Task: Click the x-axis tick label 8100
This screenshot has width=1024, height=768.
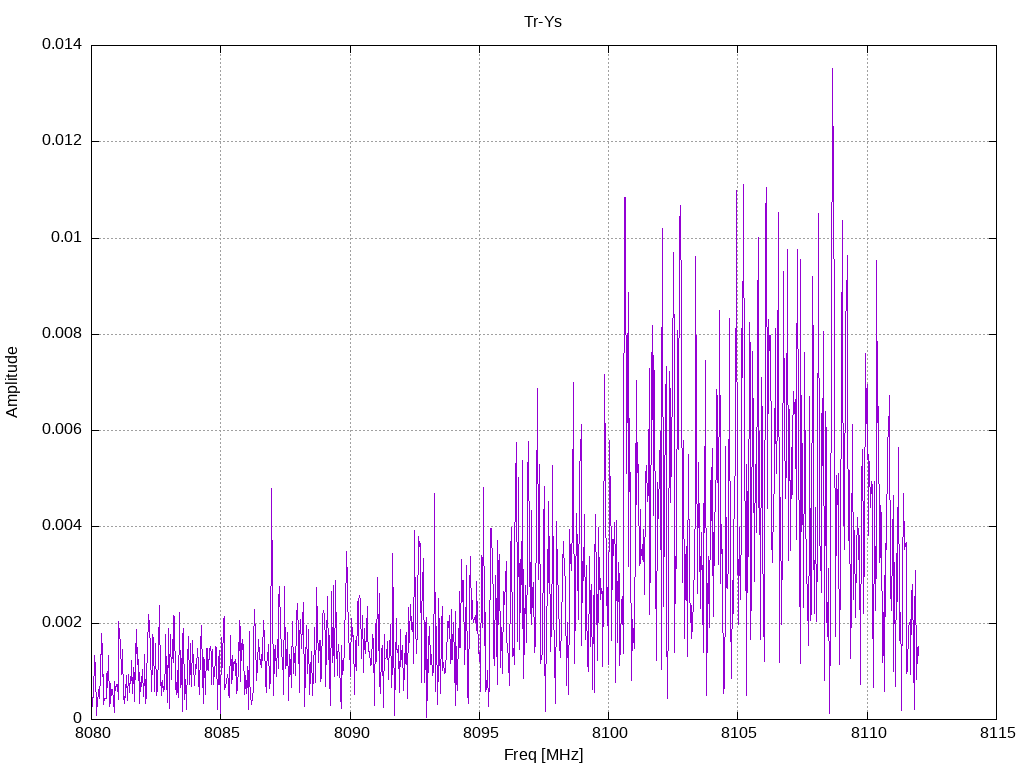Action: click(609, 733)
